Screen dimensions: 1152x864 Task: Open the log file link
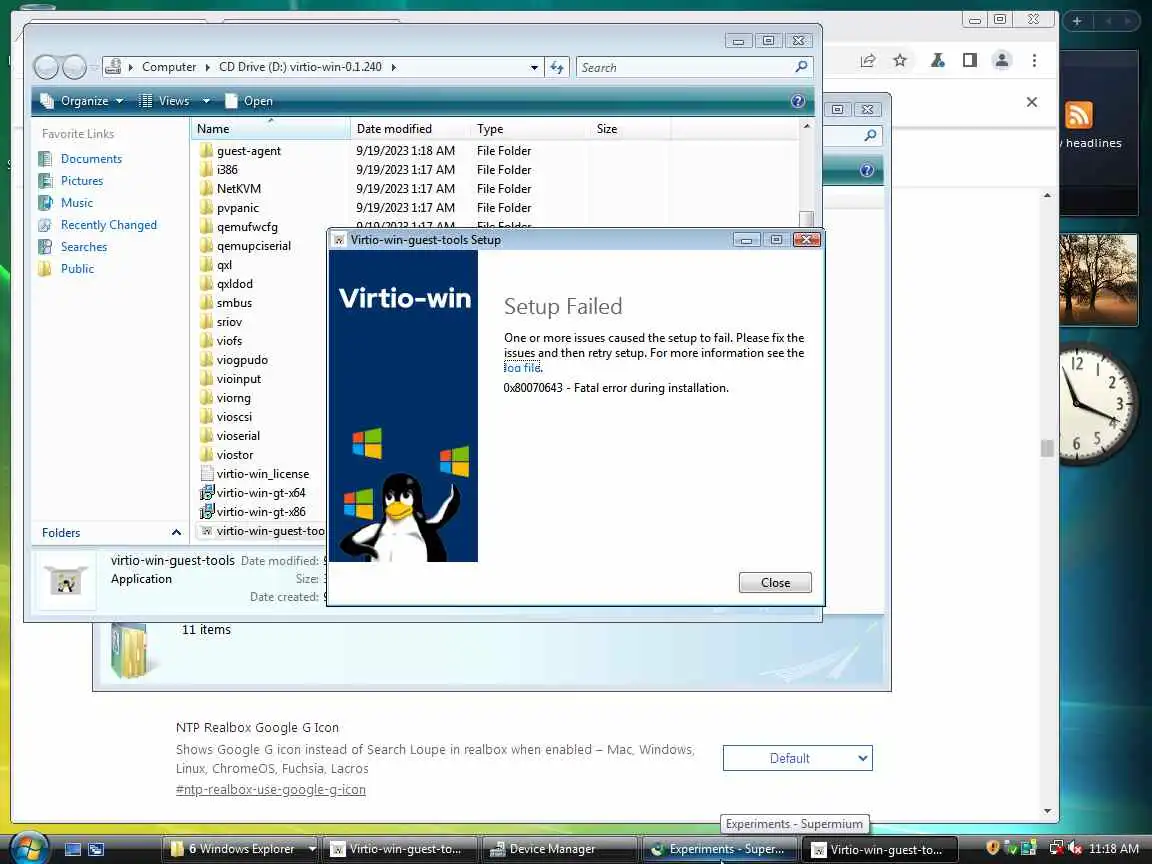[522, 368]
